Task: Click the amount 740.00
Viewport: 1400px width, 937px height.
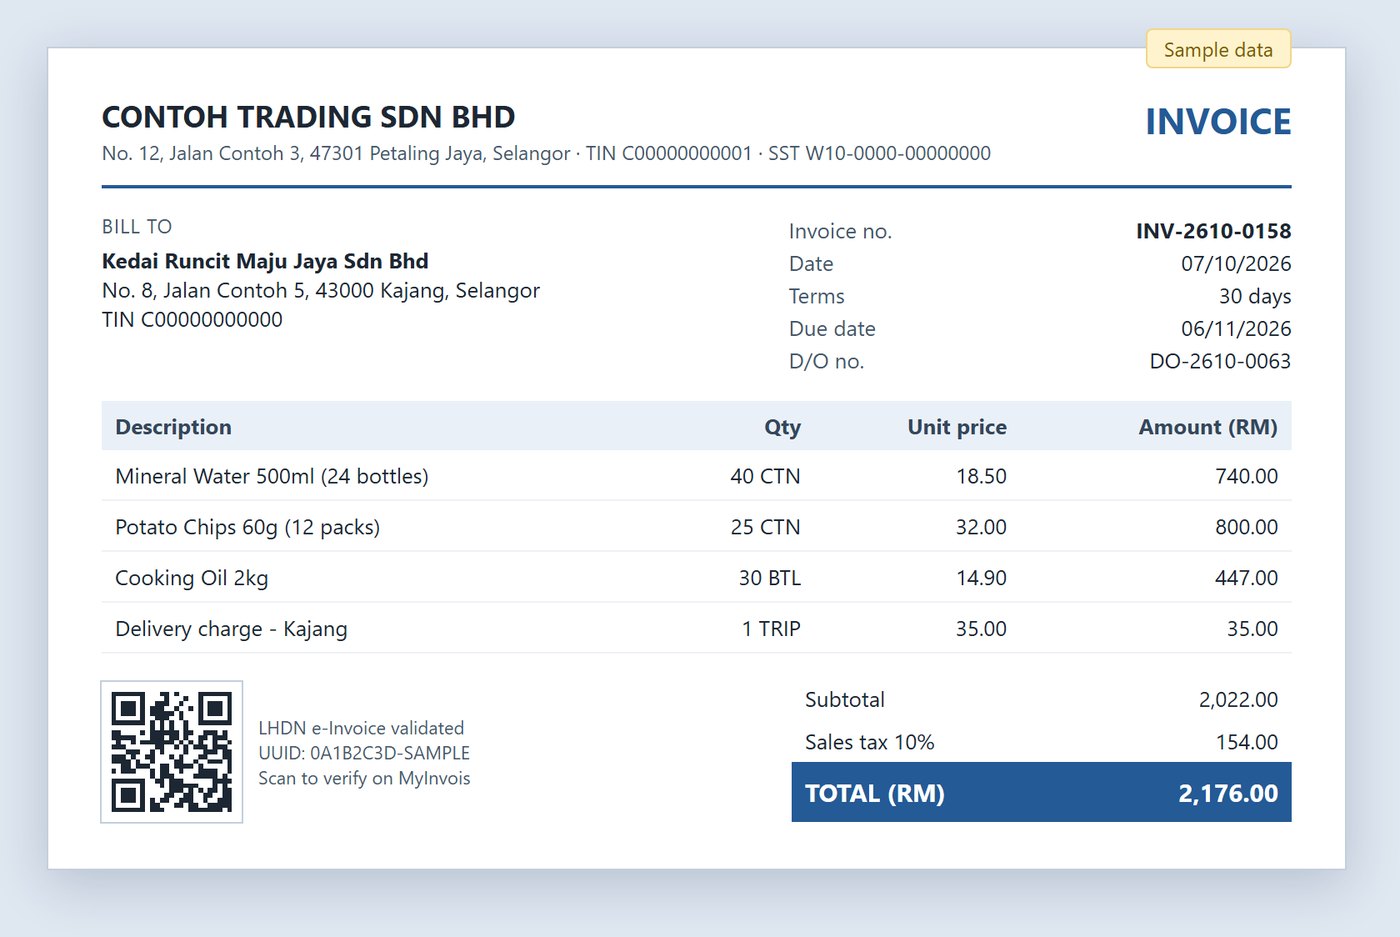Action: tap(1246, 476)
